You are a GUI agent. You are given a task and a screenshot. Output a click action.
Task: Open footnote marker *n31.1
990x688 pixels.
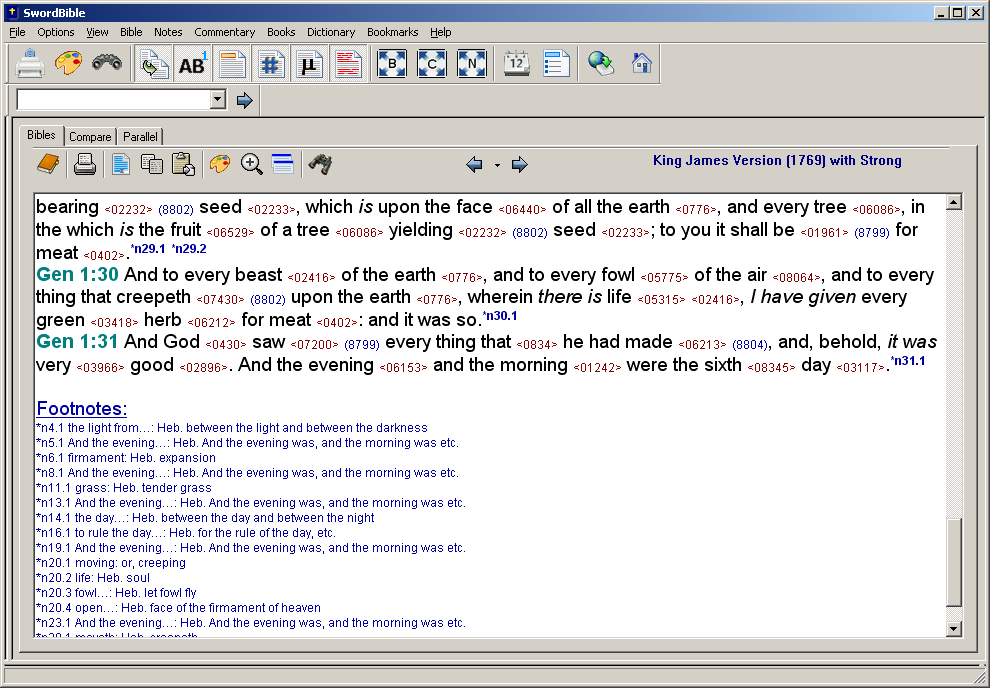pyautogui.click(x=908, y=361)
